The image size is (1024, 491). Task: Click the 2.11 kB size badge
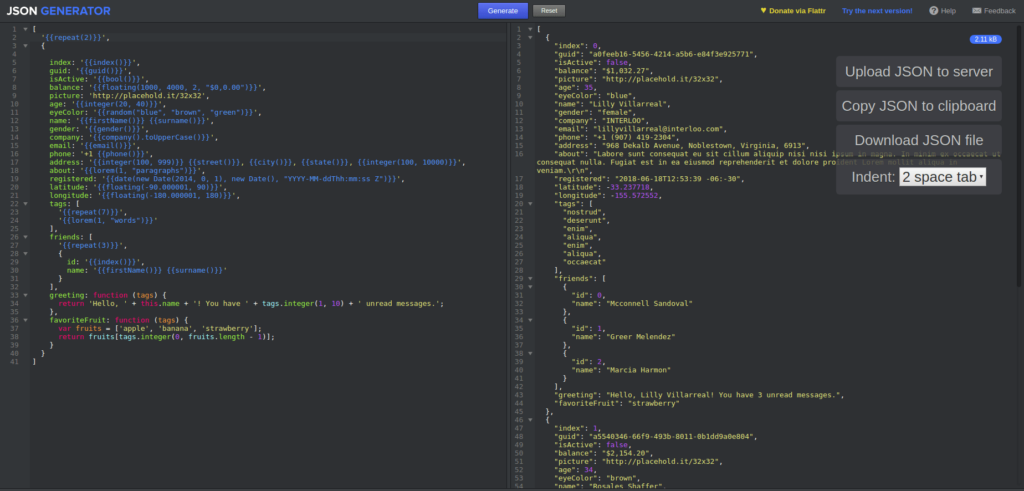[985, 39]
